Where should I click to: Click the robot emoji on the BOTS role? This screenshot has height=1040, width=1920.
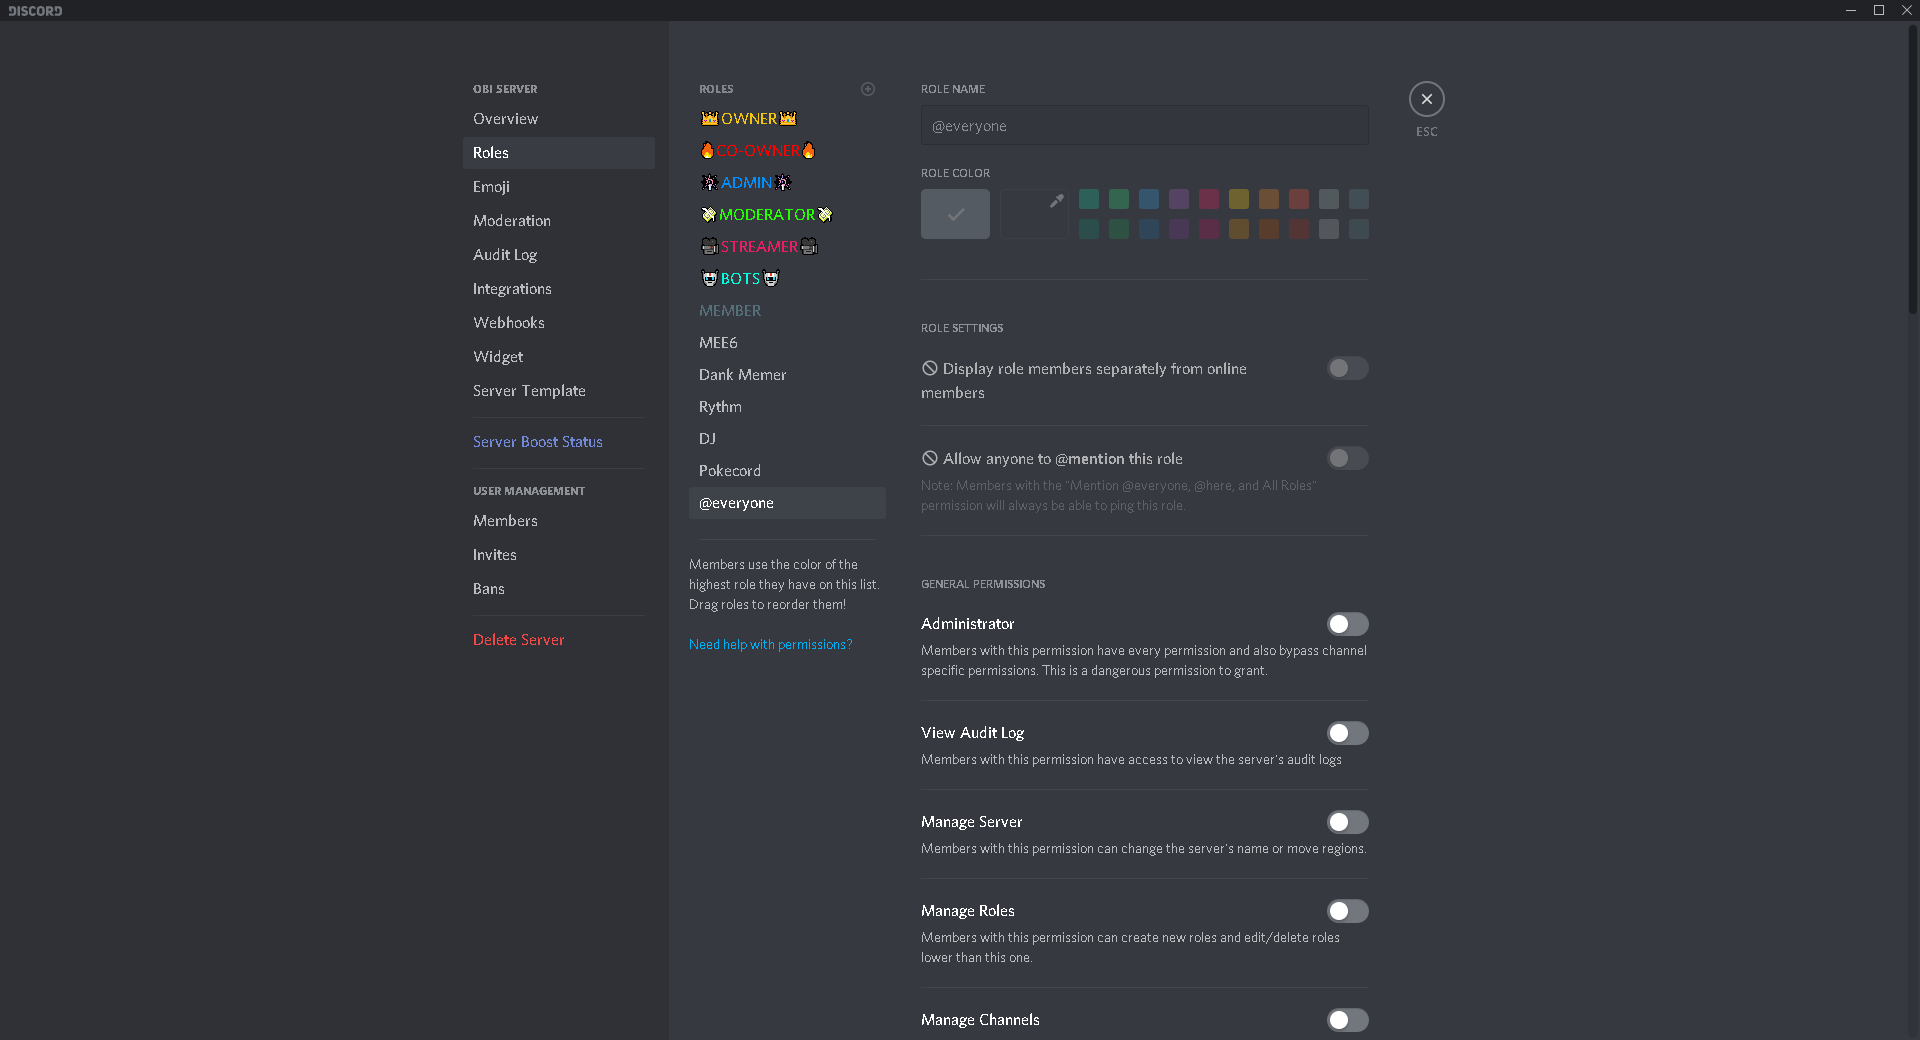pos(709,278)
